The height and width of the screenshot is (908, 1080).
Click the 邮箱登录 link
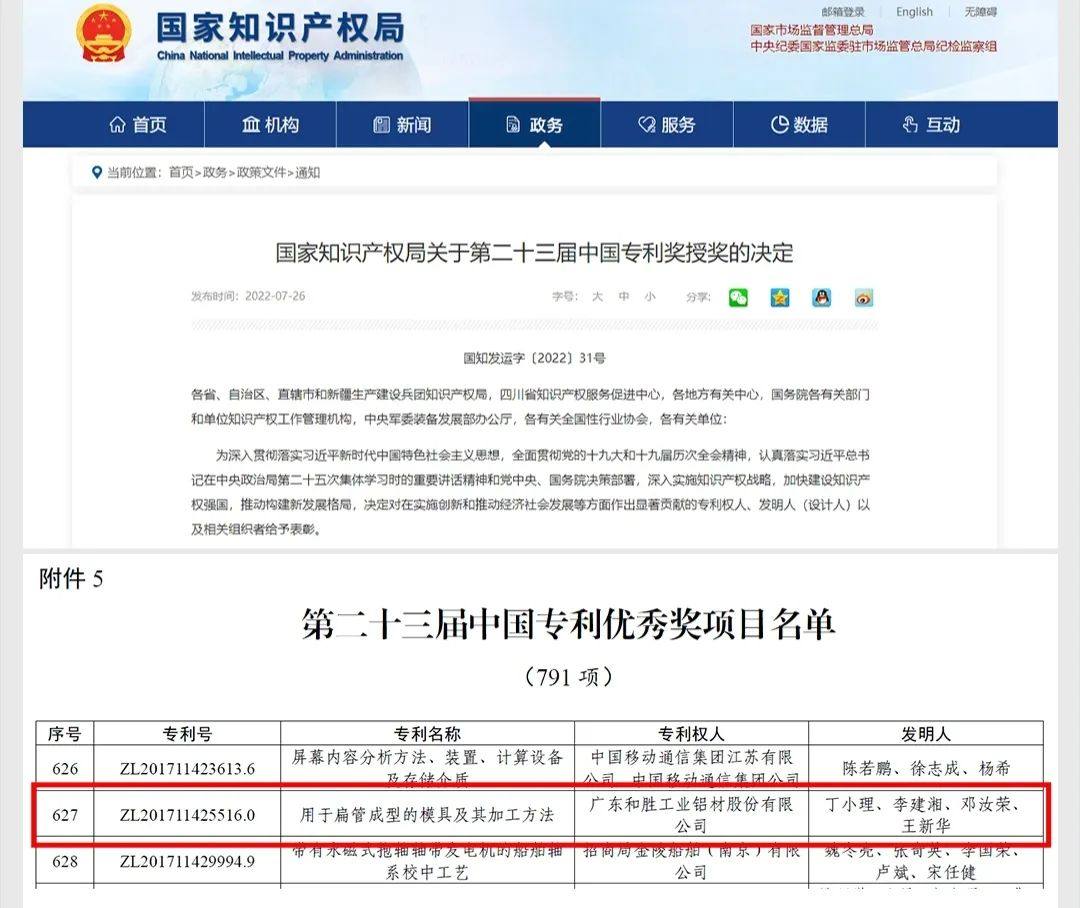[x=842, y=12]
